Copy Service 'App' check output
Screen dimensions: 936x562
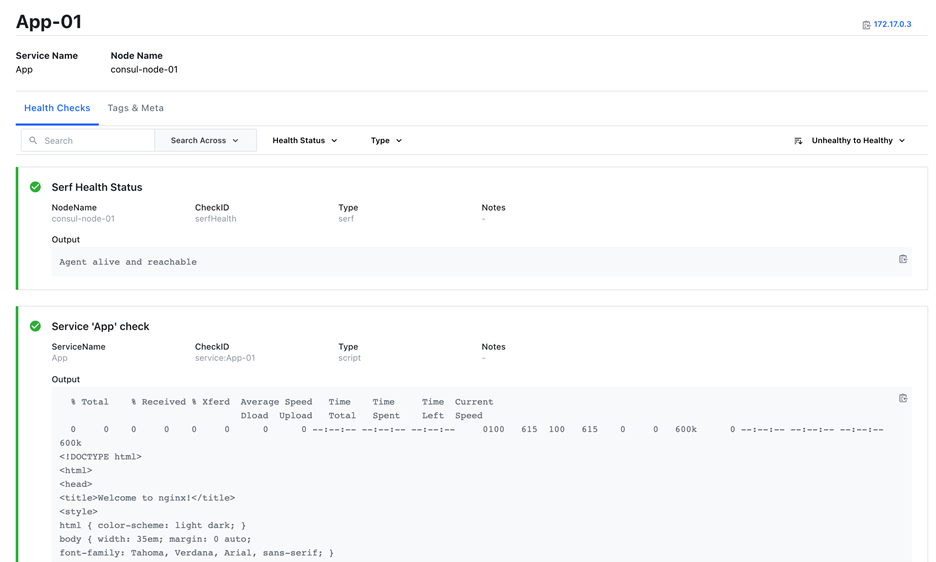[x=902, y=398]
